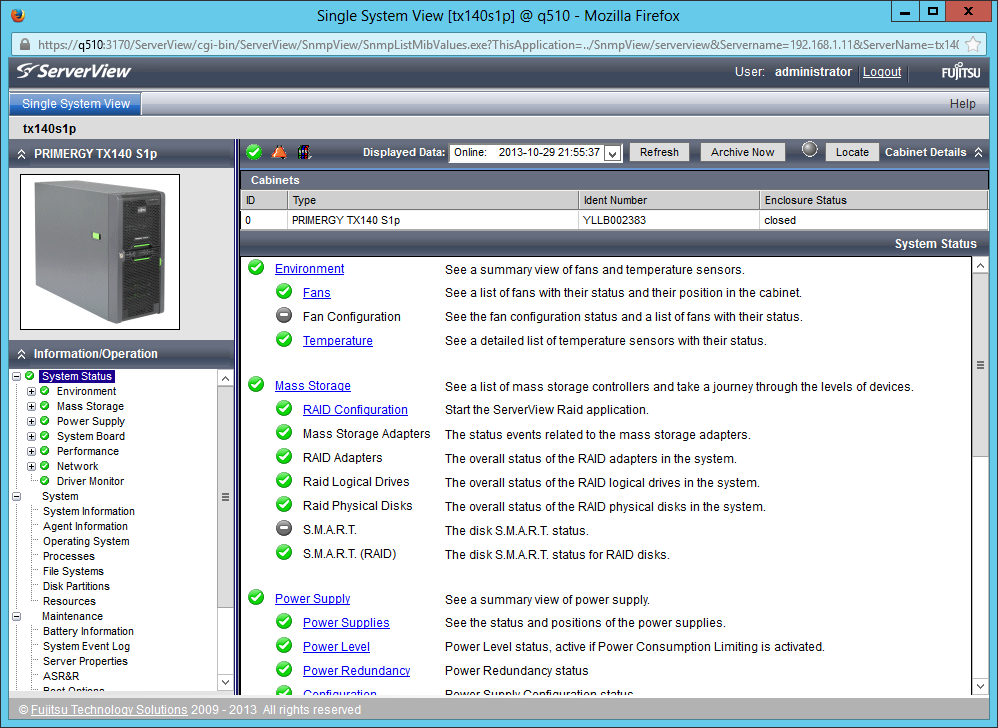Click the padlock icon in the address bar

[x=25, y=45]
